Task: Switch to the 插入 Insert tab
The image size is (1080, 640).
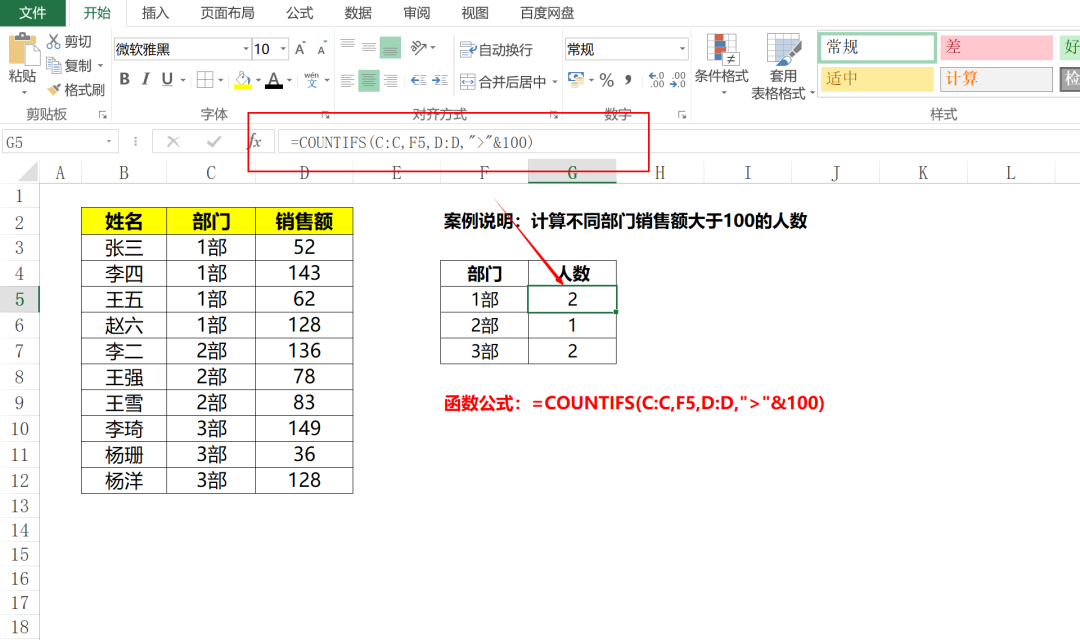Action: 155,12
